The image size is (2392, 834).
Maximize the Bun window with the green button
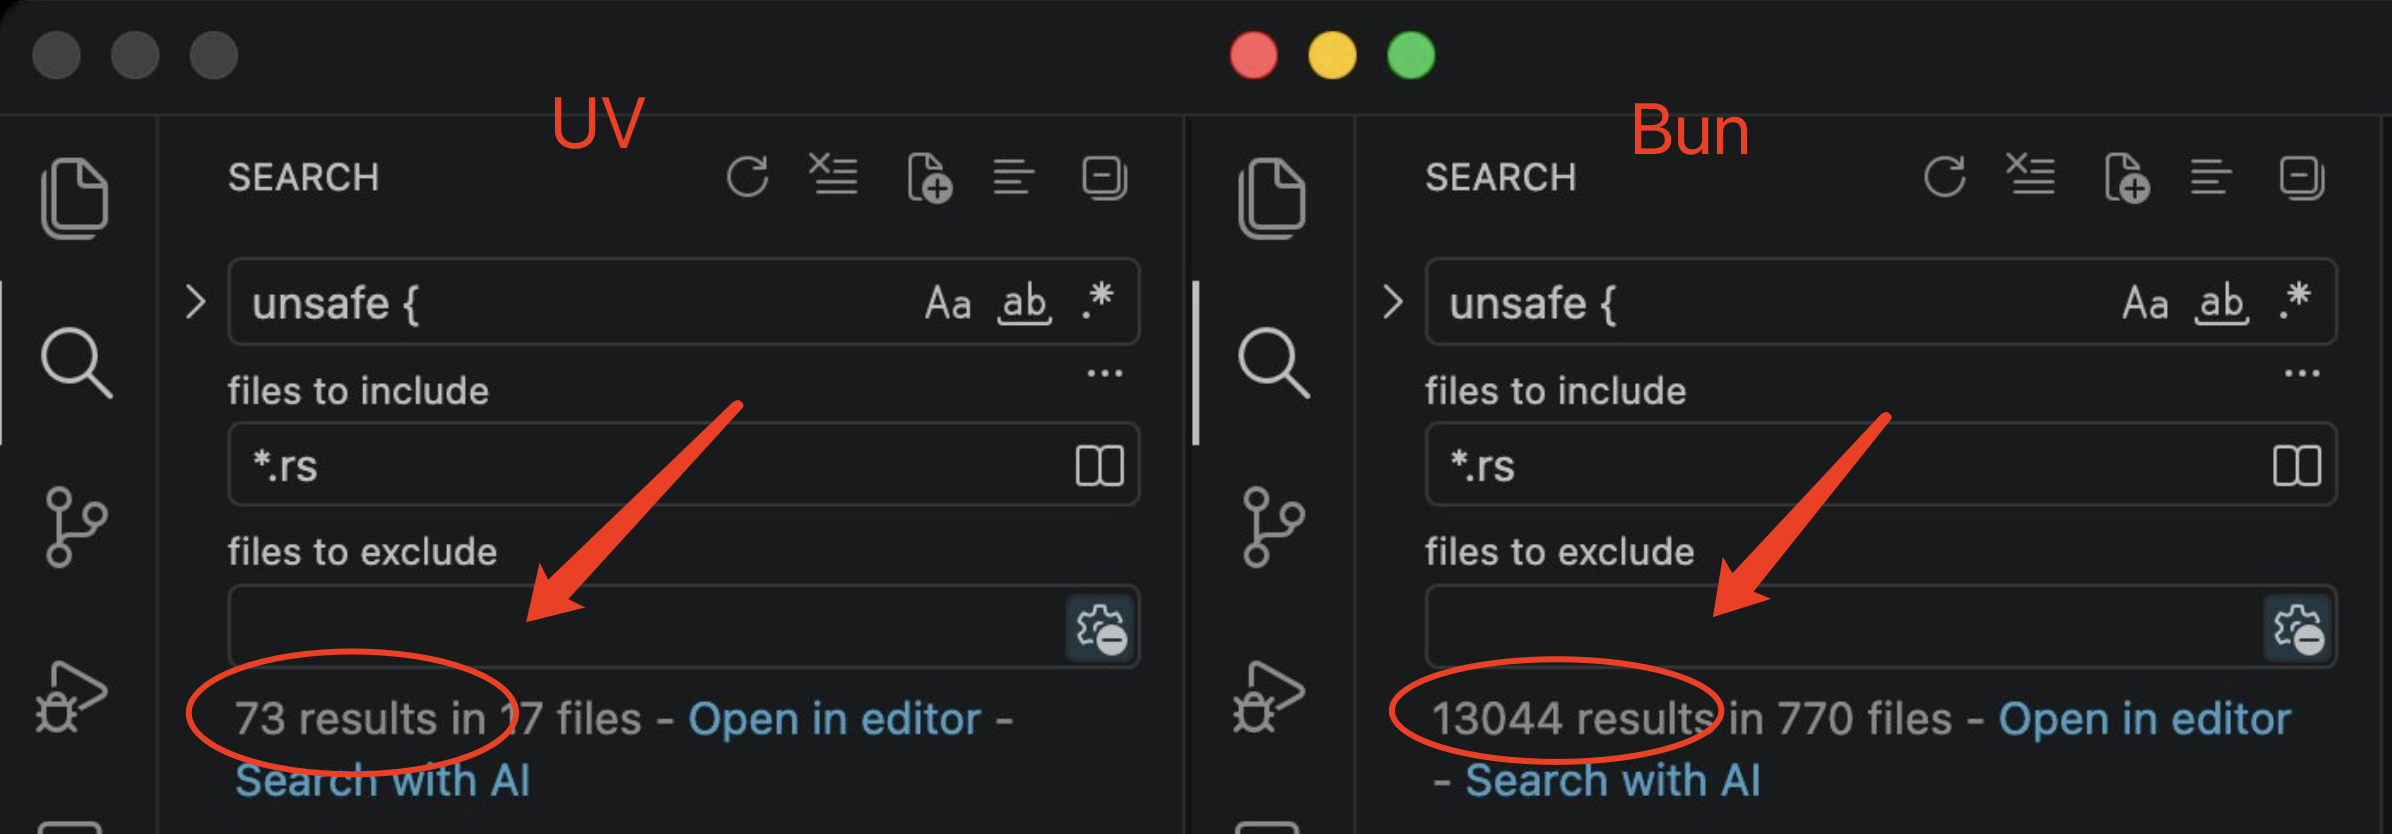tap(1411, 55)
